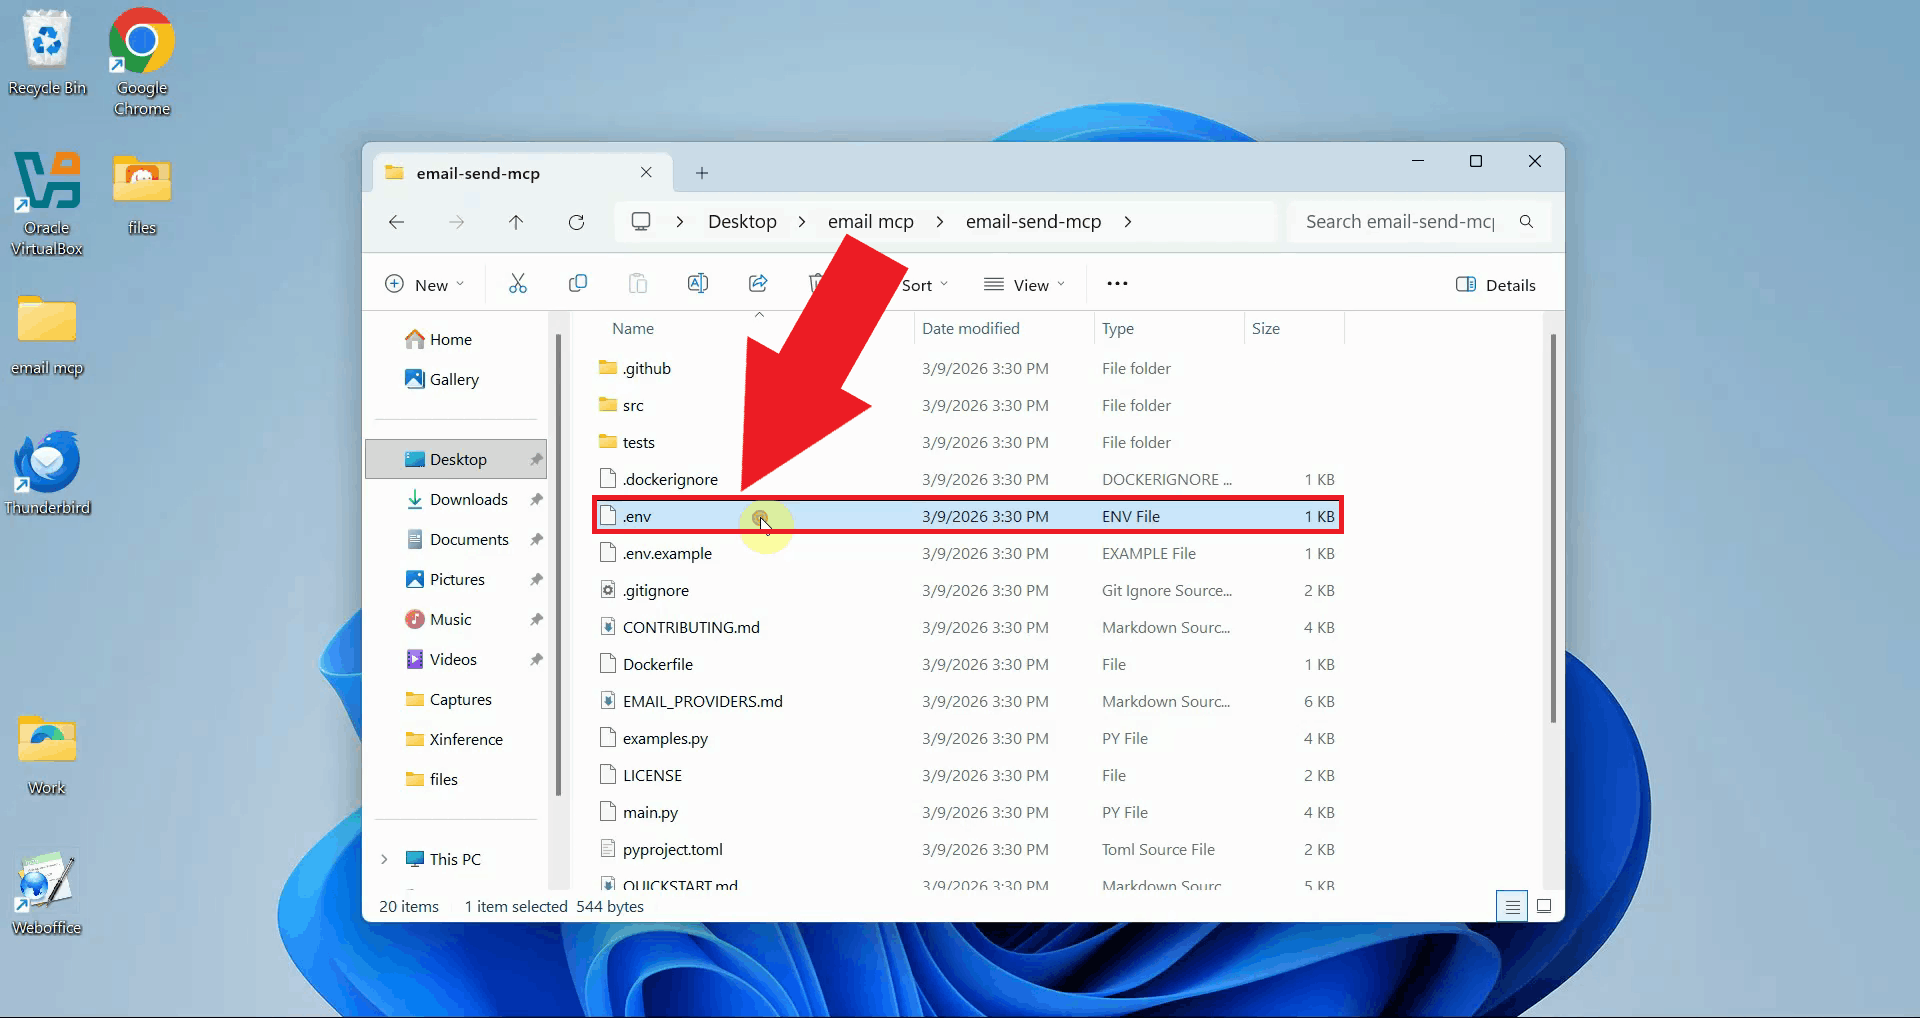
Task: Select the Cut tool in the toolbar
Action: point(517,283)
